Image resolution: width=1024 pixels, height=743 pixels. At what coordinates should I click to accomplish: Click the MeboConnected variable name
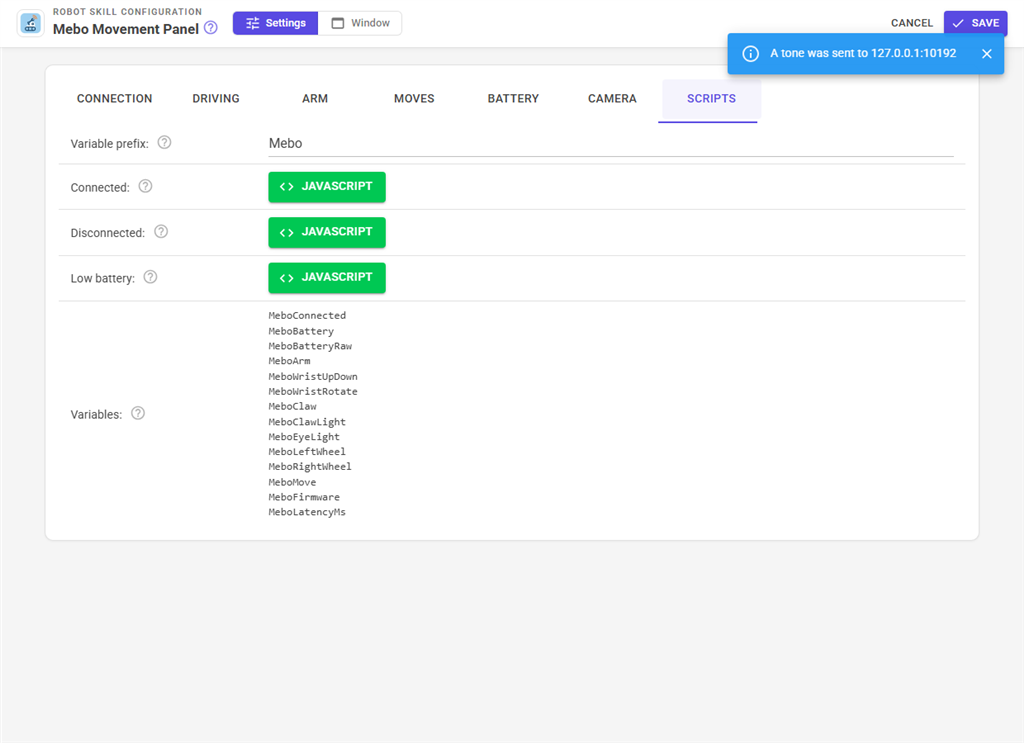(x=307, y=315)
